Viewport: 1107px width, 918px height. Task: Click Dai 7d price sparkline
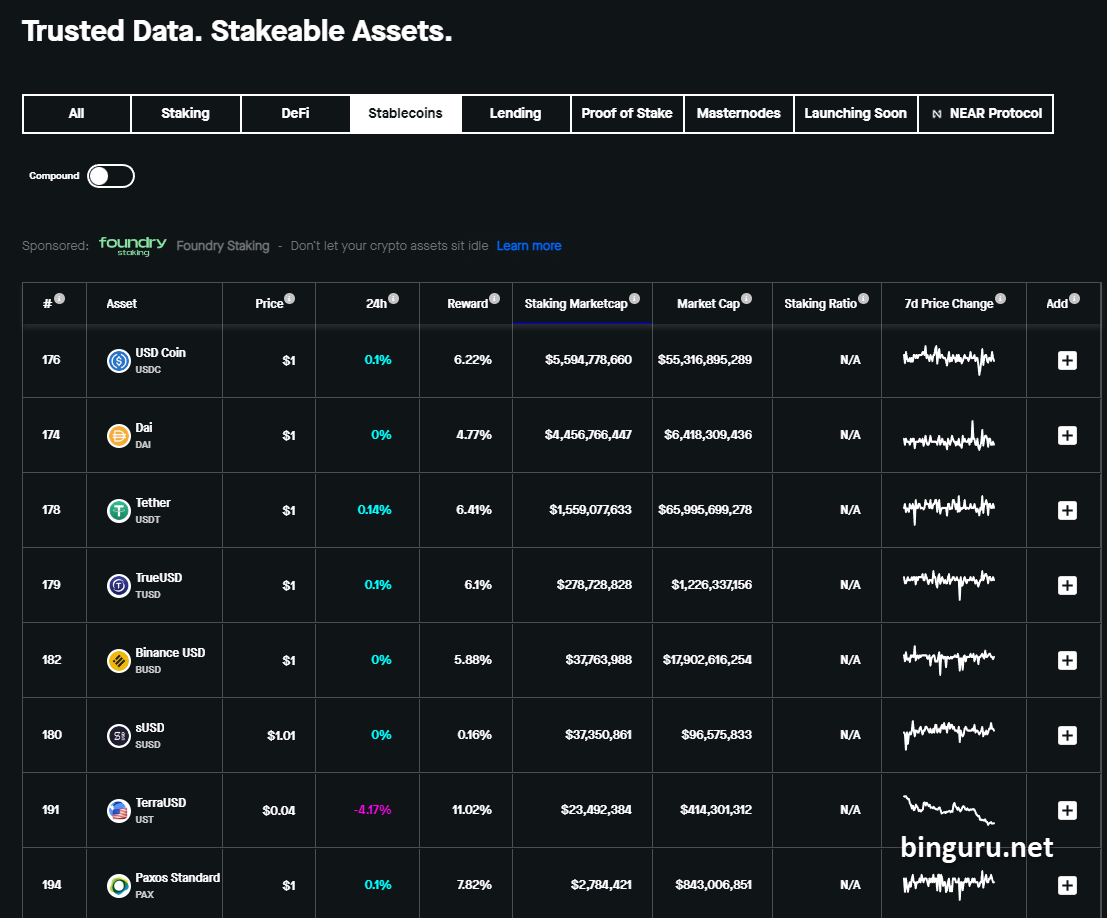pyautogui.click(x=949, y=436)
